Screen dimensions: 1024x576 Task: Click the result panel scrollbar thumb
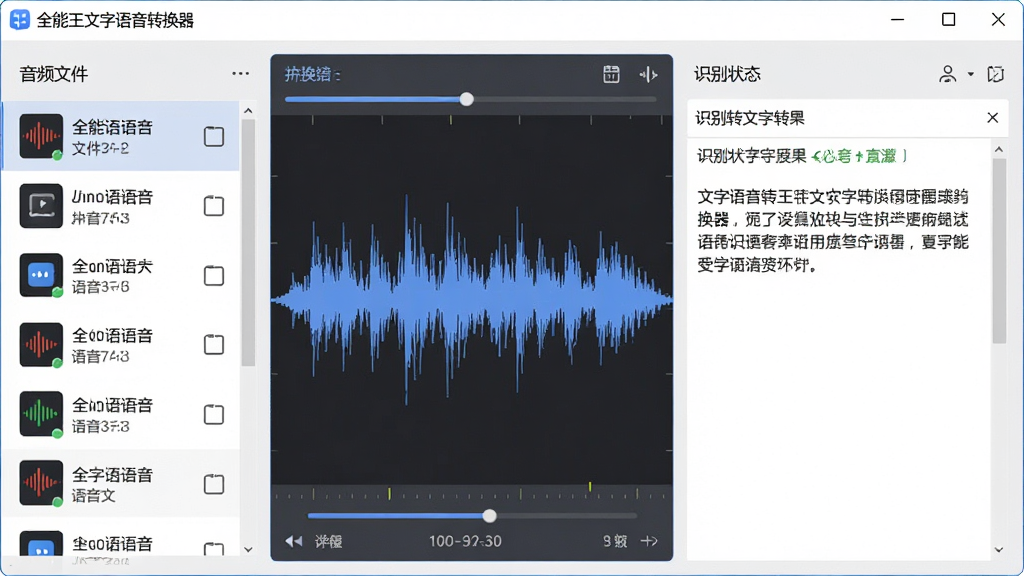pyautogui.click(x=999, y=251)
